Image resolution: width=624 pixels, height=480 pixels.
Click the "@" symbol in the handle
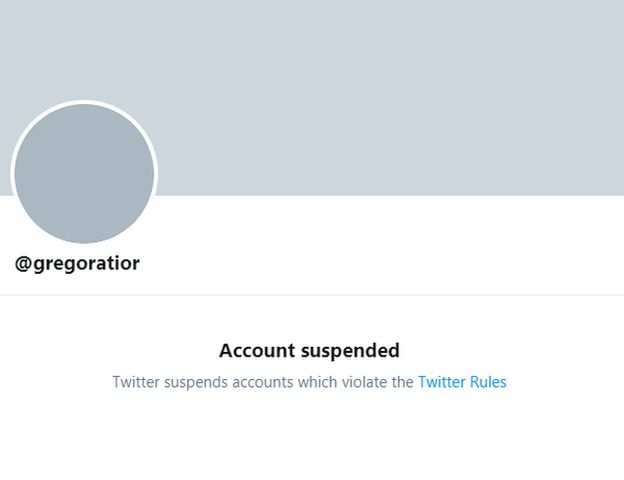click(24, 264)
